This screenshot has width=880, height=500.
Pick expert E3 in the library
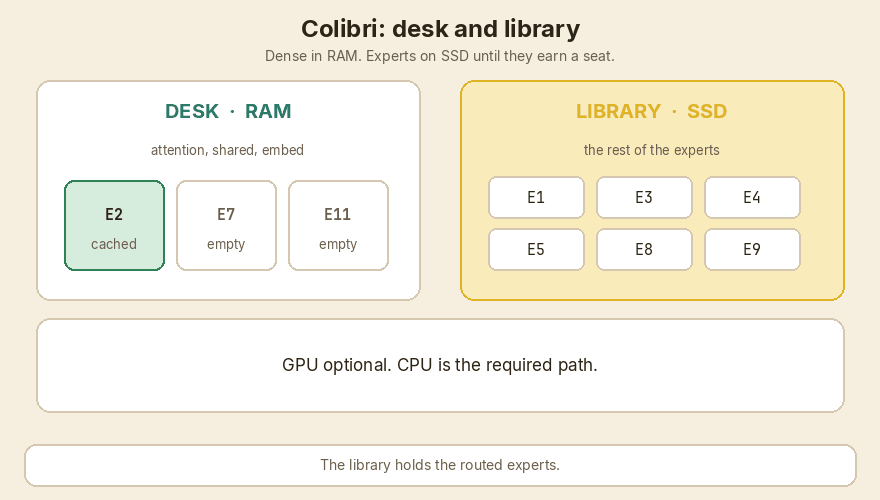(644, 198)
